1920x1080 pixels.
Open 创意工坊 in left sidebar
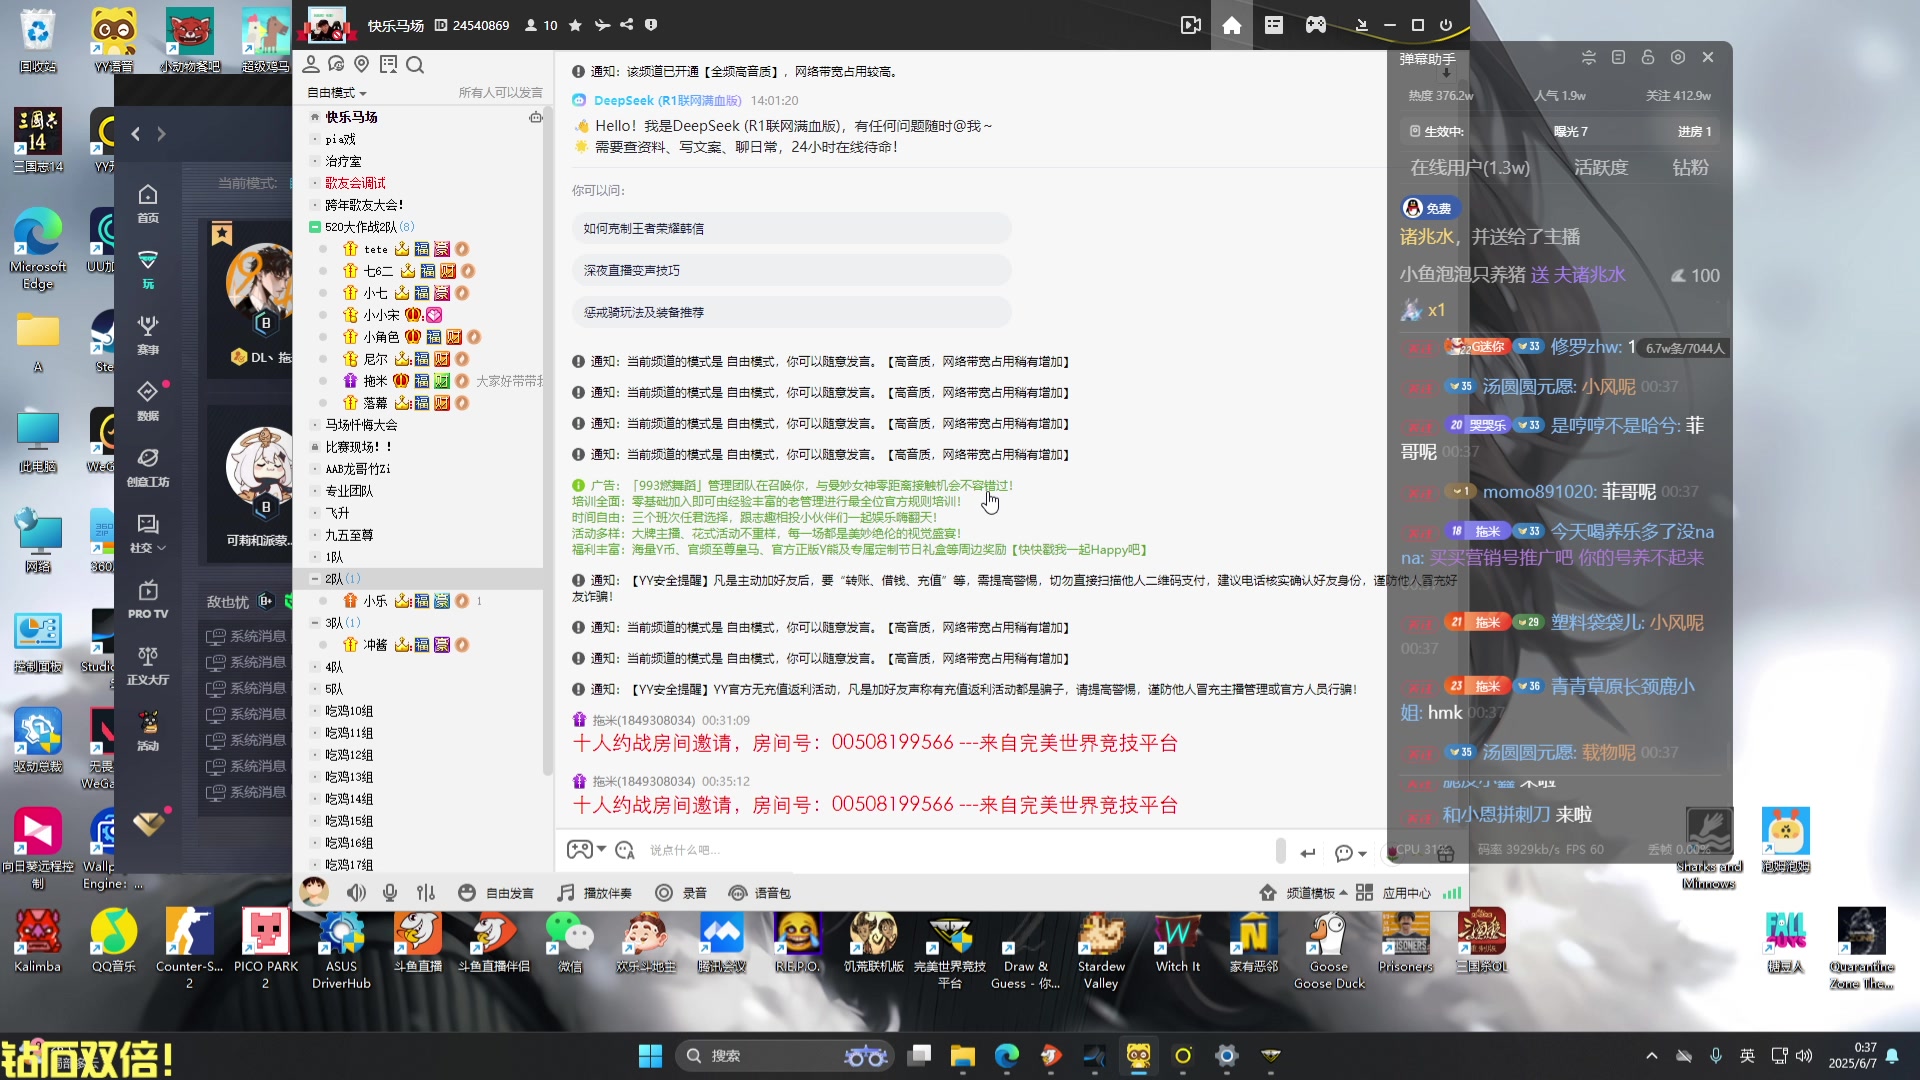click(148, 467)
